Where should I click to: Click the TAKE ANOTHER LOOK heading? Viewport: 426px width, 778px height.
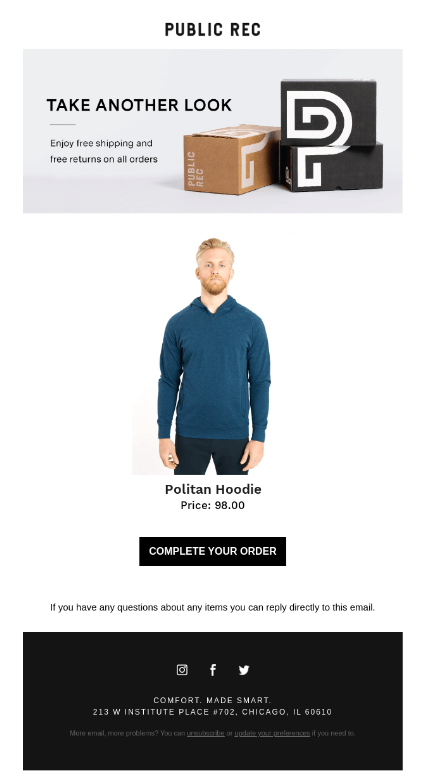139,105
